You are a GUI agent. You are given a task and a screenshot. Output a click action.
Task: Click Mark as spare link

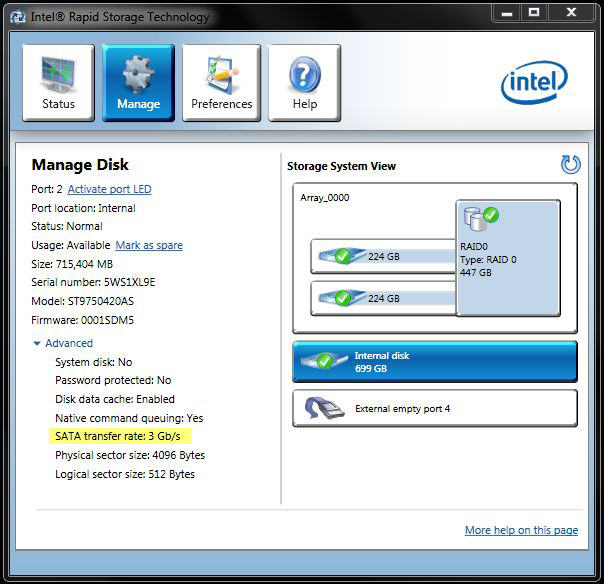tap(149, 245)
